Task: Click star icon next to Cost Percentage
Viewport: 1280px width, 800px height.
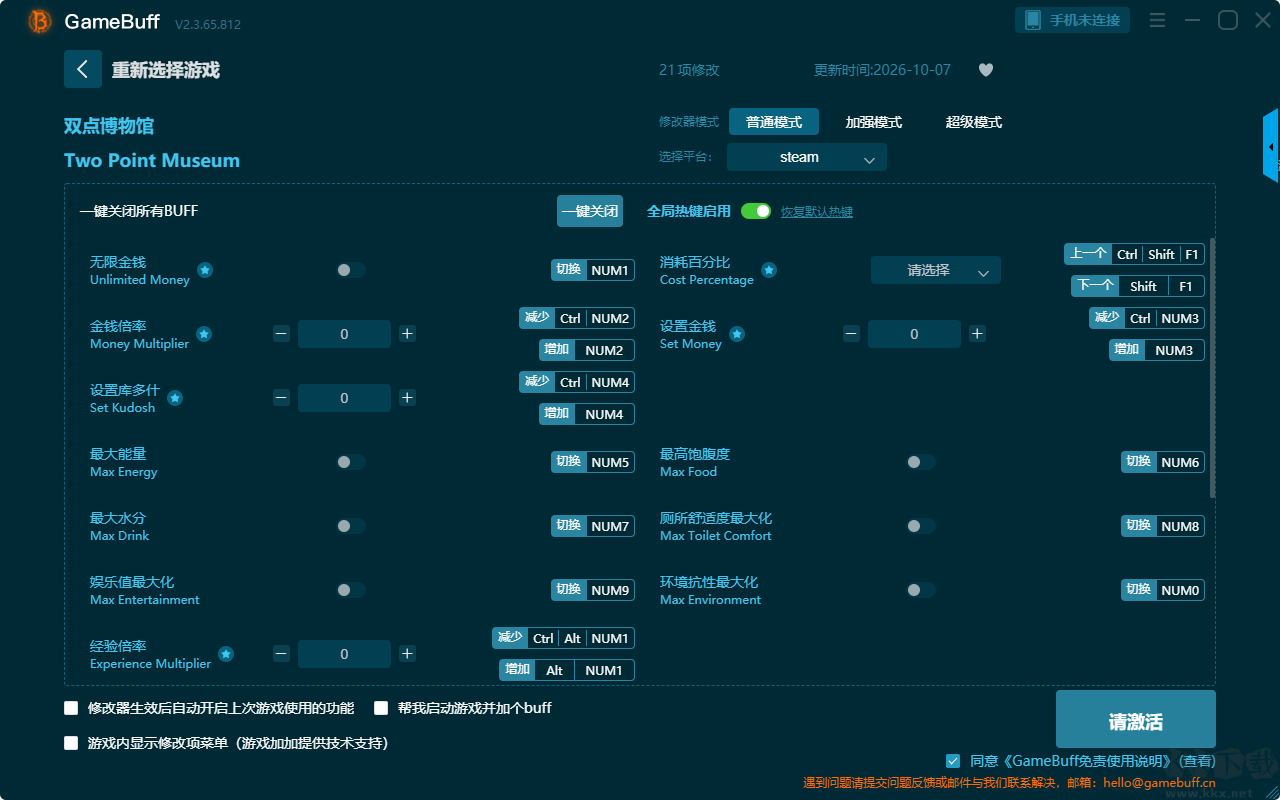Action: tap(769, 270)
